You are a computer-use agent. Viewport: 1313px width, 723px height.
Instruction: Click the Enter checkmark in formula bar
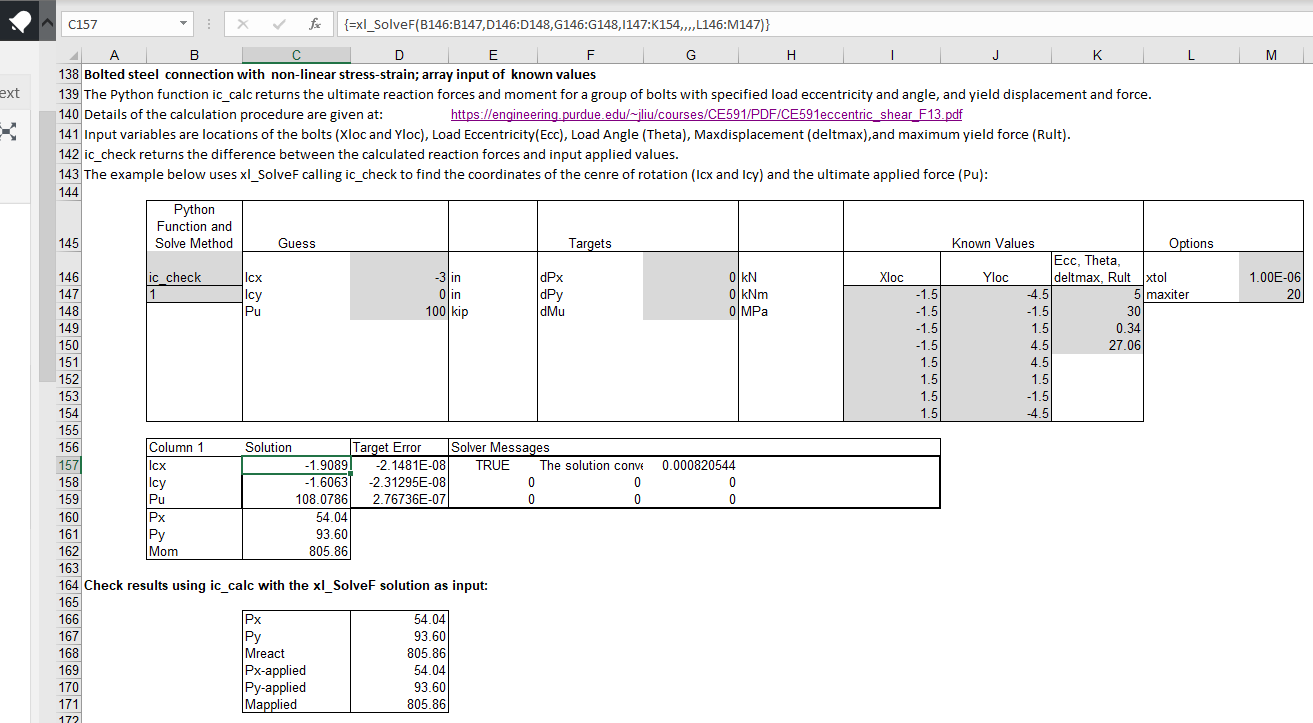(x=279, y=23)
